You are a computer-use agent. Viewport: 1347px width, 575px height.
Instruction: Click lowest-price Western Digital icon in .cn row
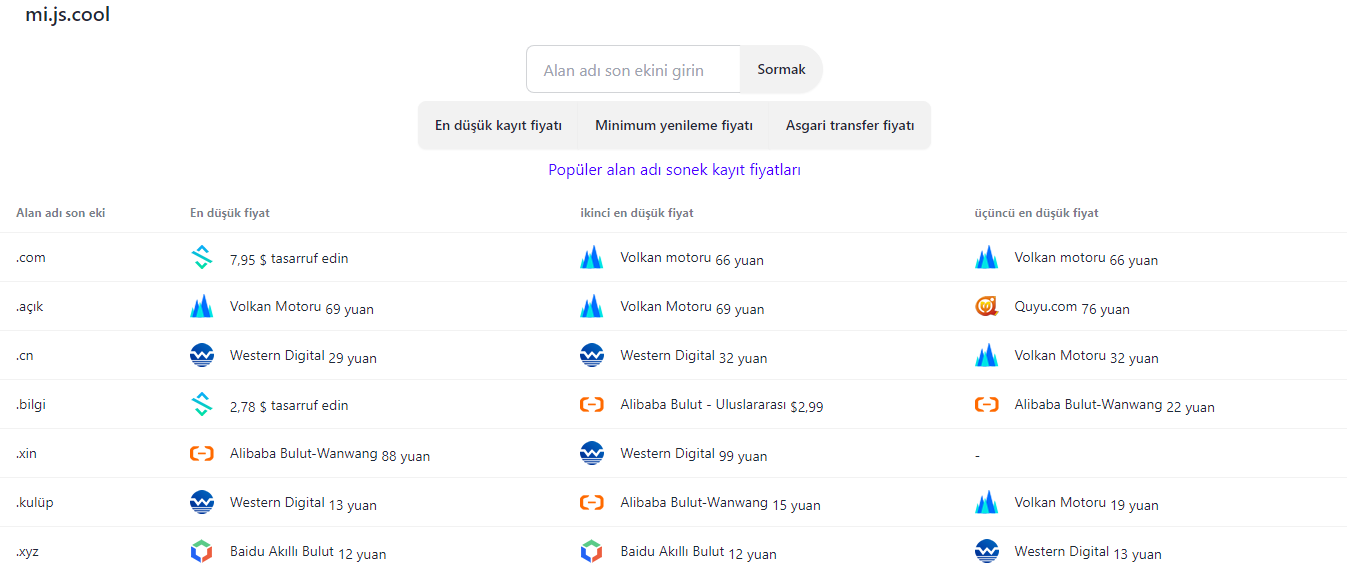tap(202, 356)
